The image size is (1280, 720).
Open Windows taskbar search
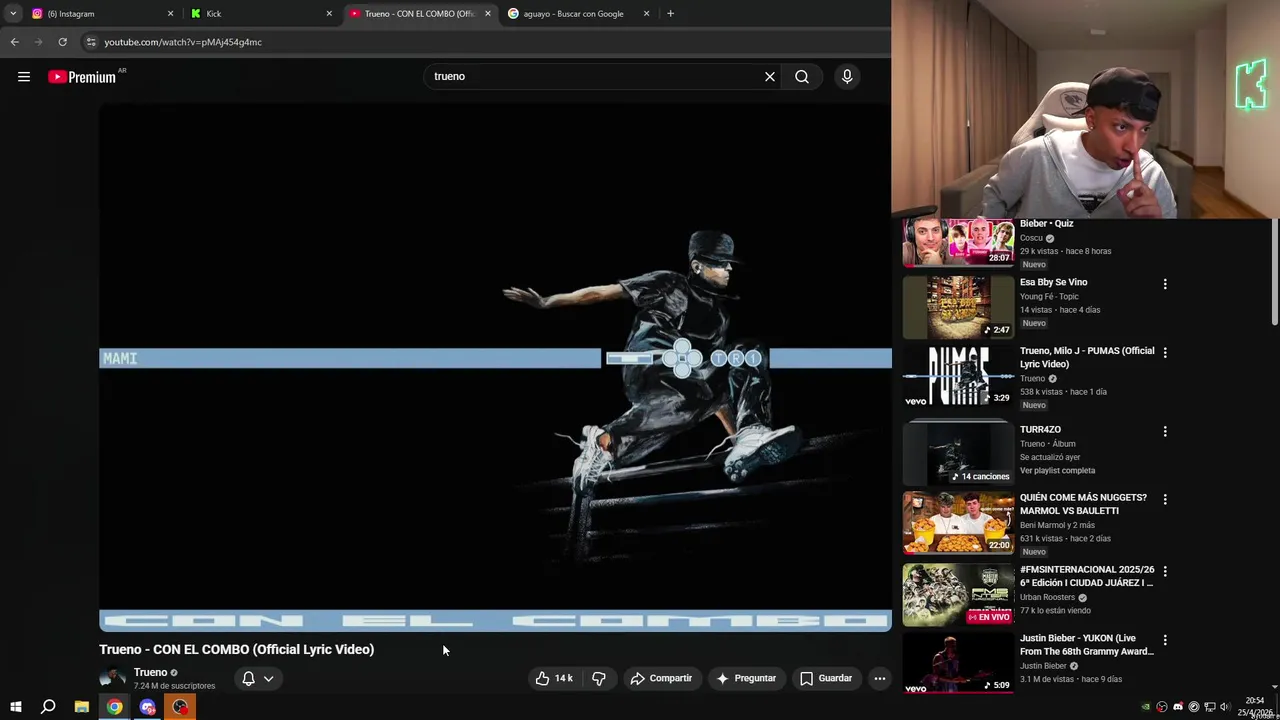[x=48, y=707]
